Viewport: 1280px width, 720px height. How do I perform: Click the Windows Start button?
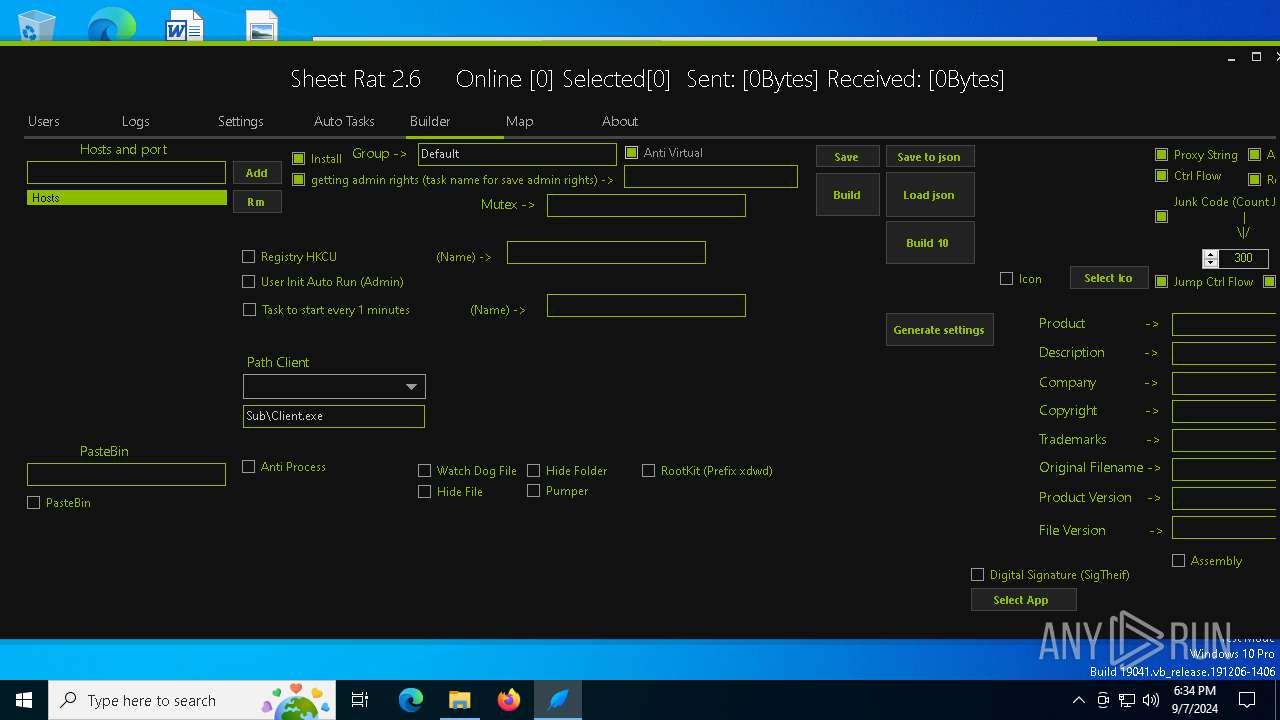coord(24,700)
